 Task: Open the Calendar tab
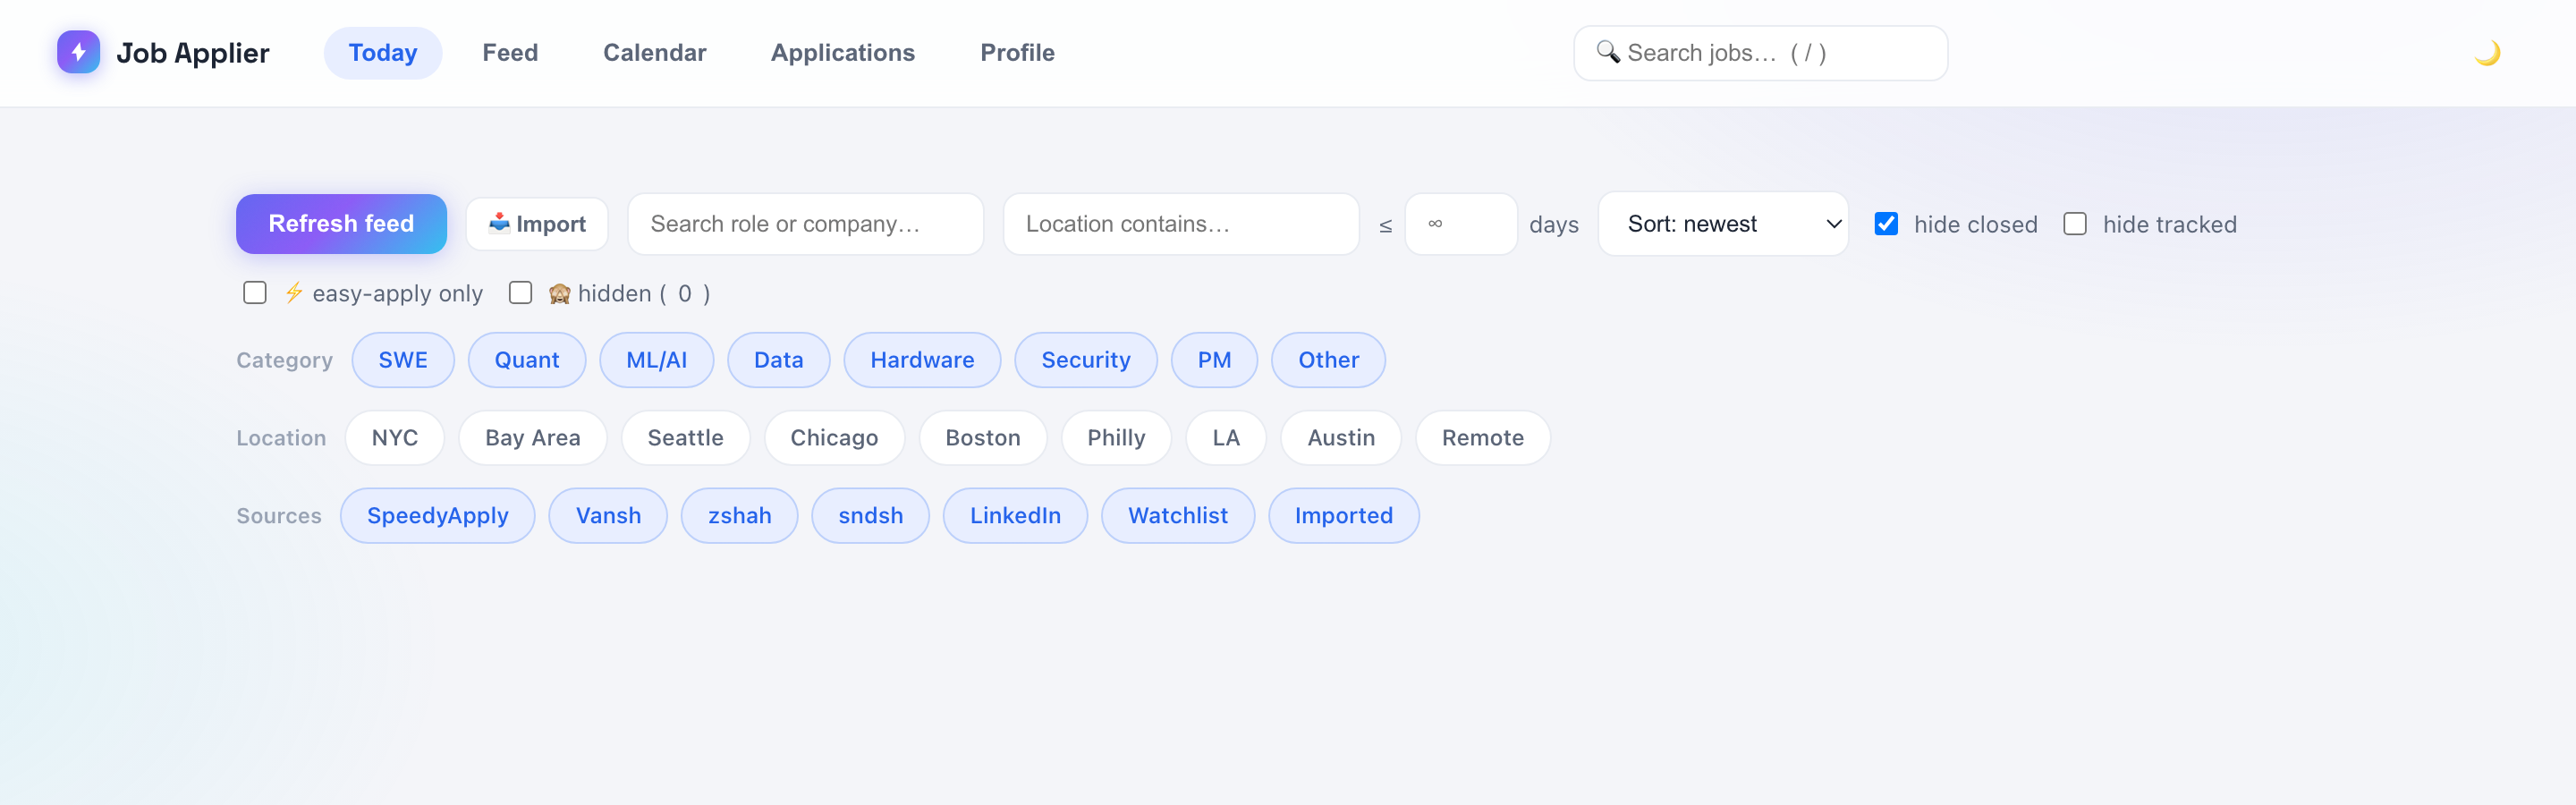(654, 53)
